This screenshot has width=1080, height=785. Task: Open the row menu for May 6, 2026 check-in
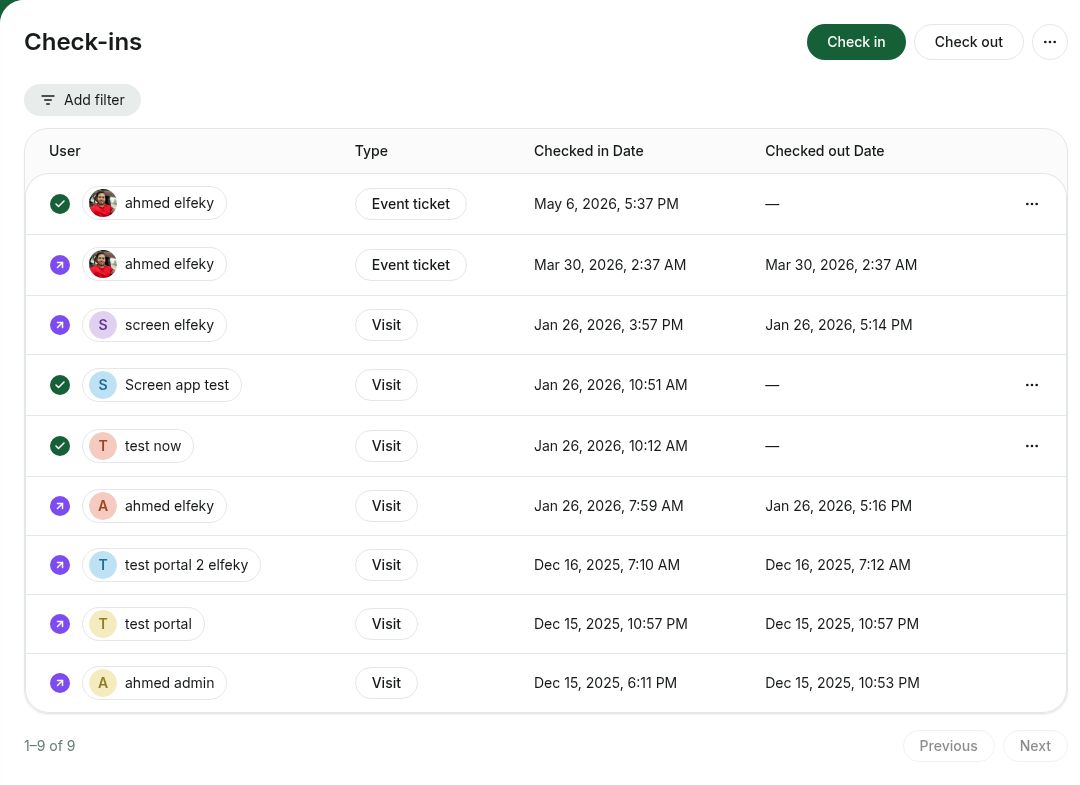coord(1031,204)
